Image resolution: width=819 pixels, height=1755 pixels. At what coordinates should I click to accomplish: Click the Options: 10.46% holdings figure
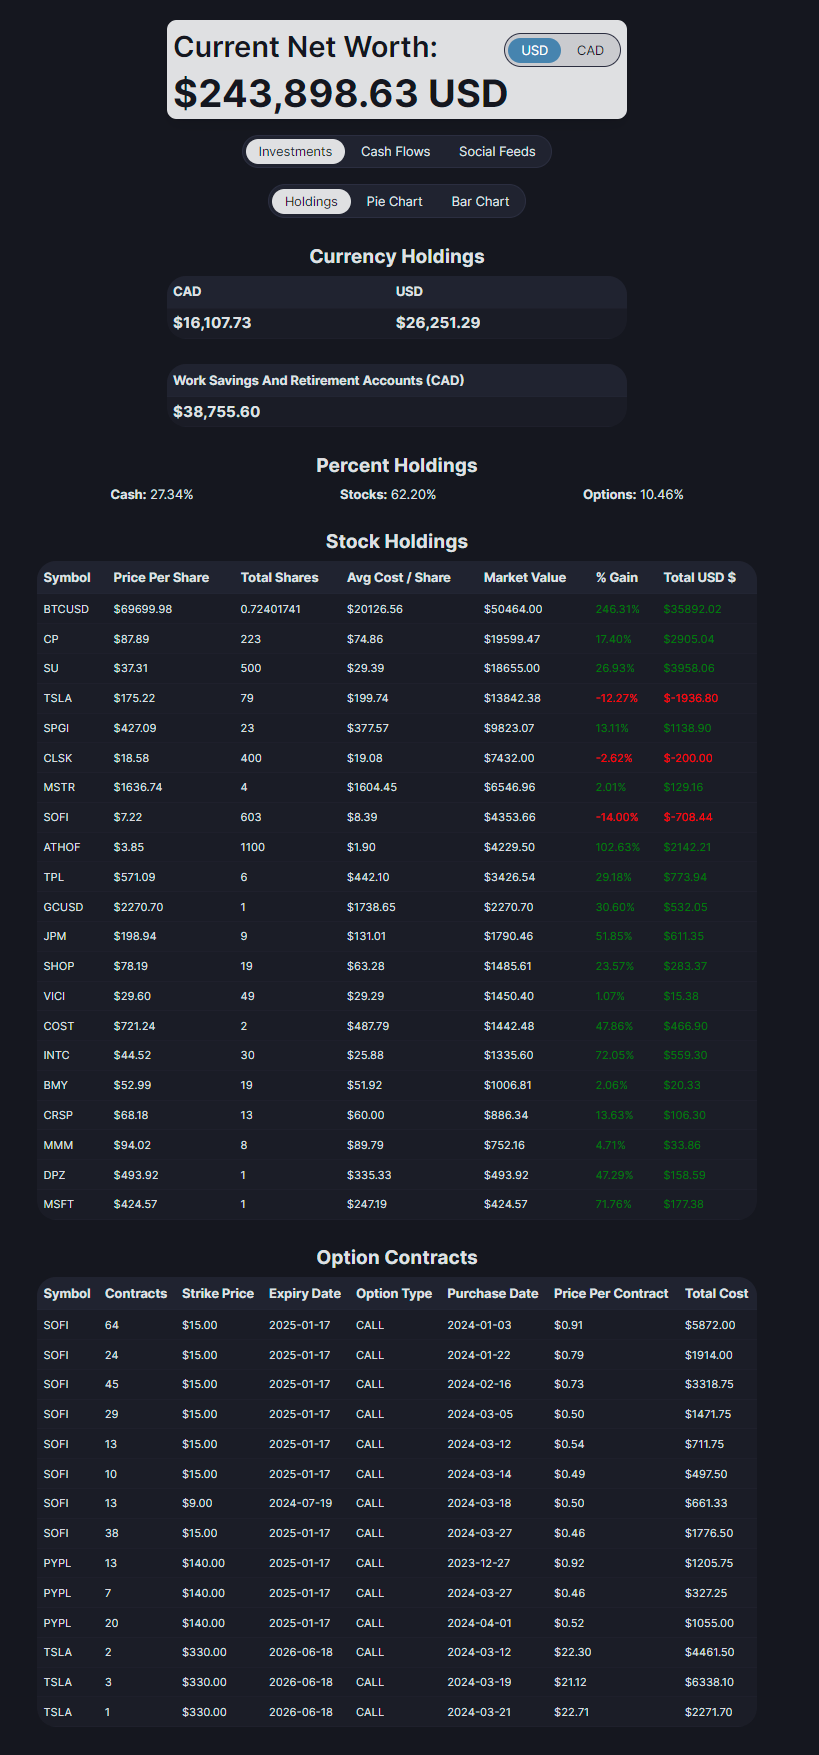tap(633, 495)
